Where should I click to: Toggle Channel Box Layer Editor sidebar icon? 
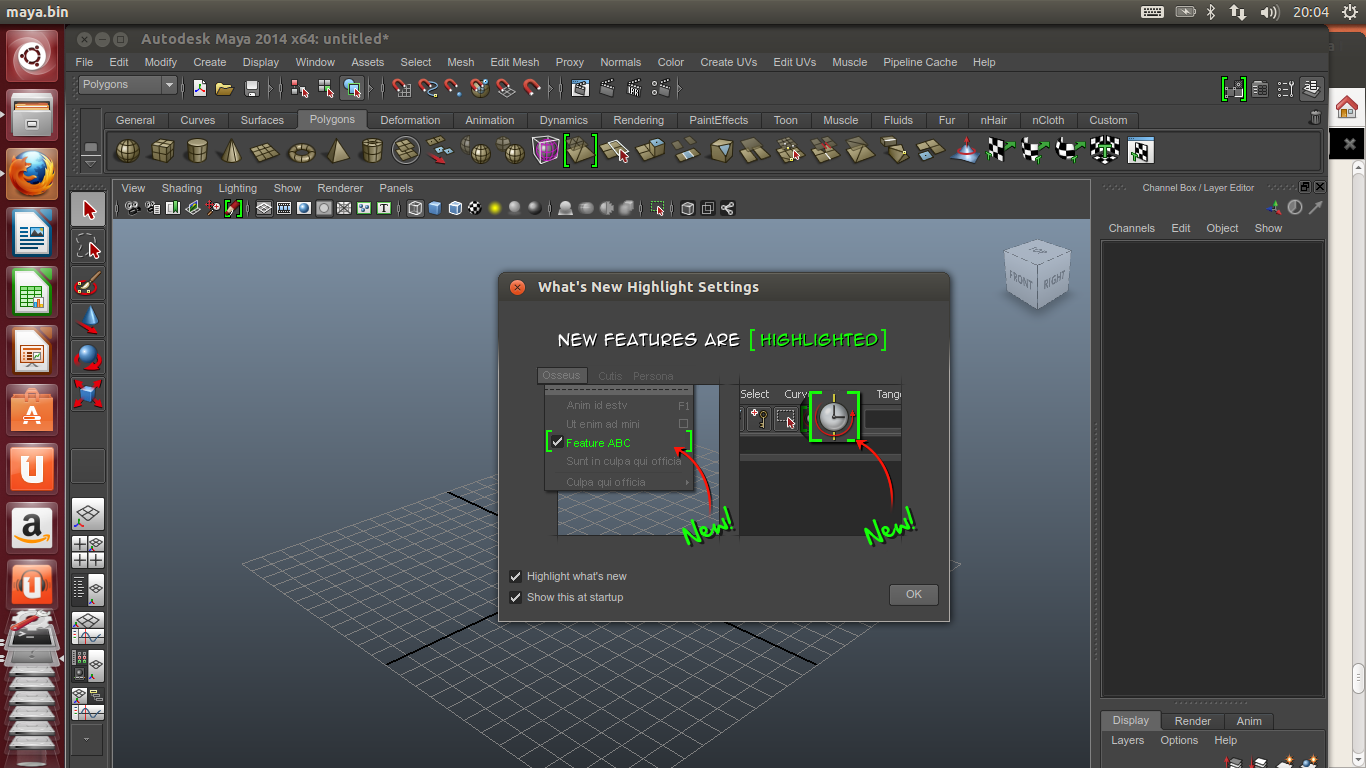point(1313,88)
